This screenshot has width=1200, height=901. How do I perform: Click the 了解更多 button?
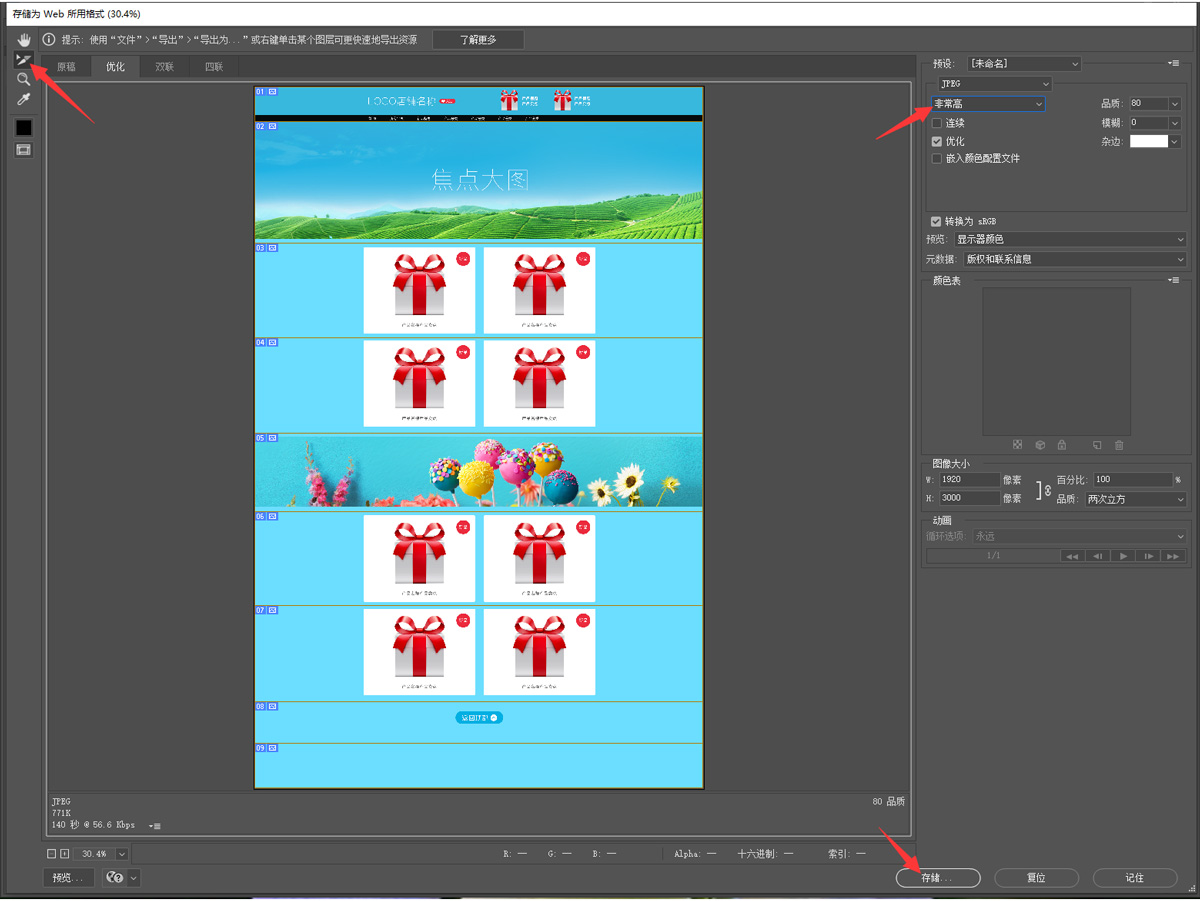pos(478,40)
